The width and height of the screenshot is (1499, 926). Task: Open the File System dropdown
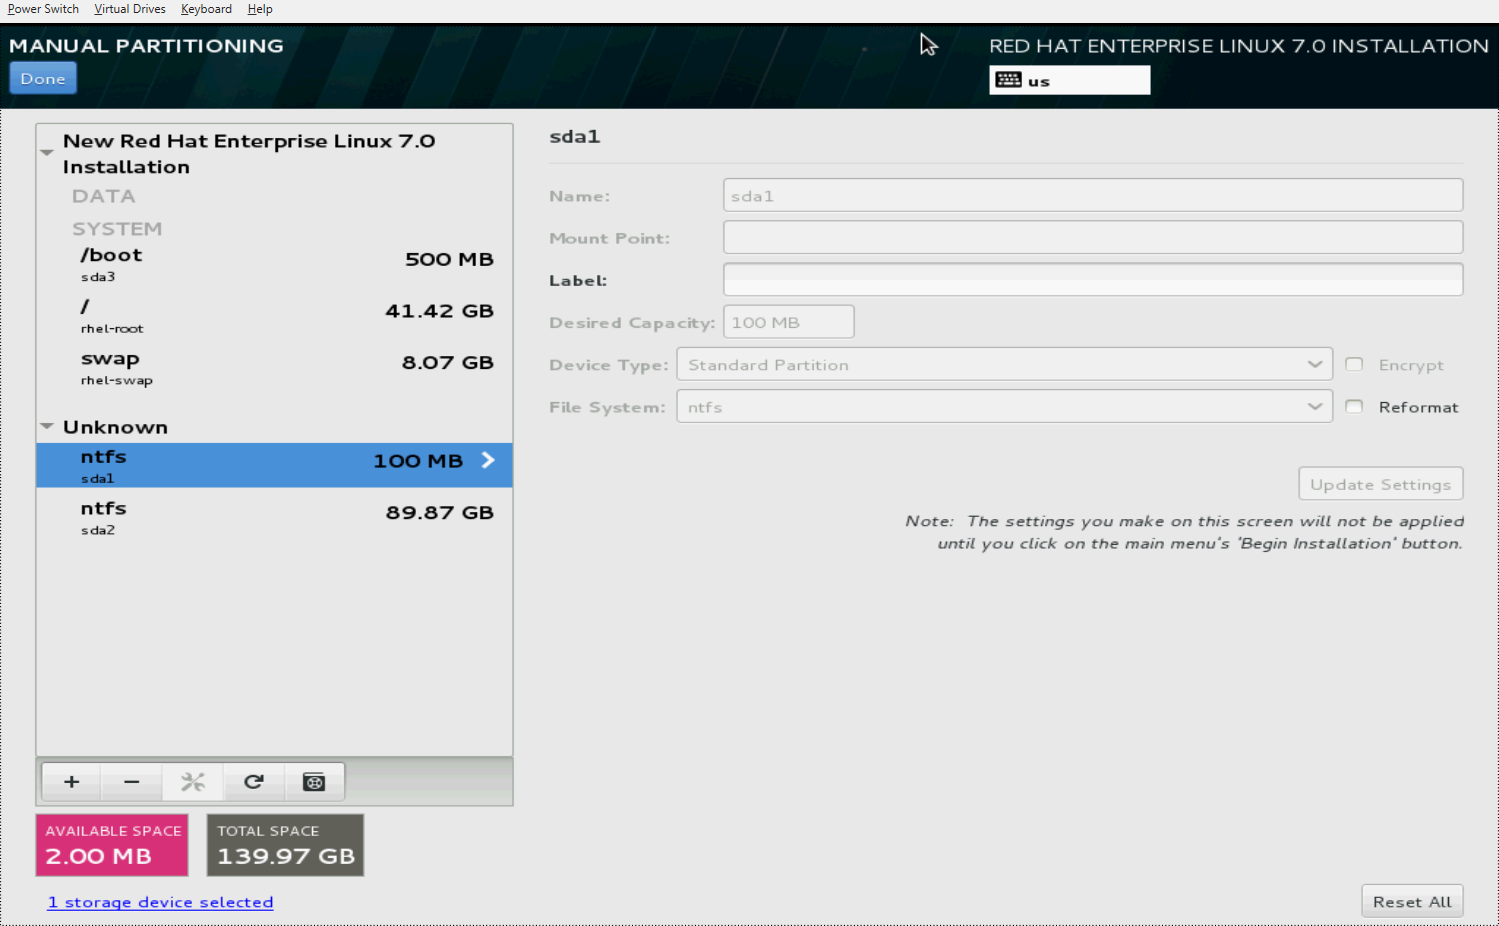(1004, 407)
